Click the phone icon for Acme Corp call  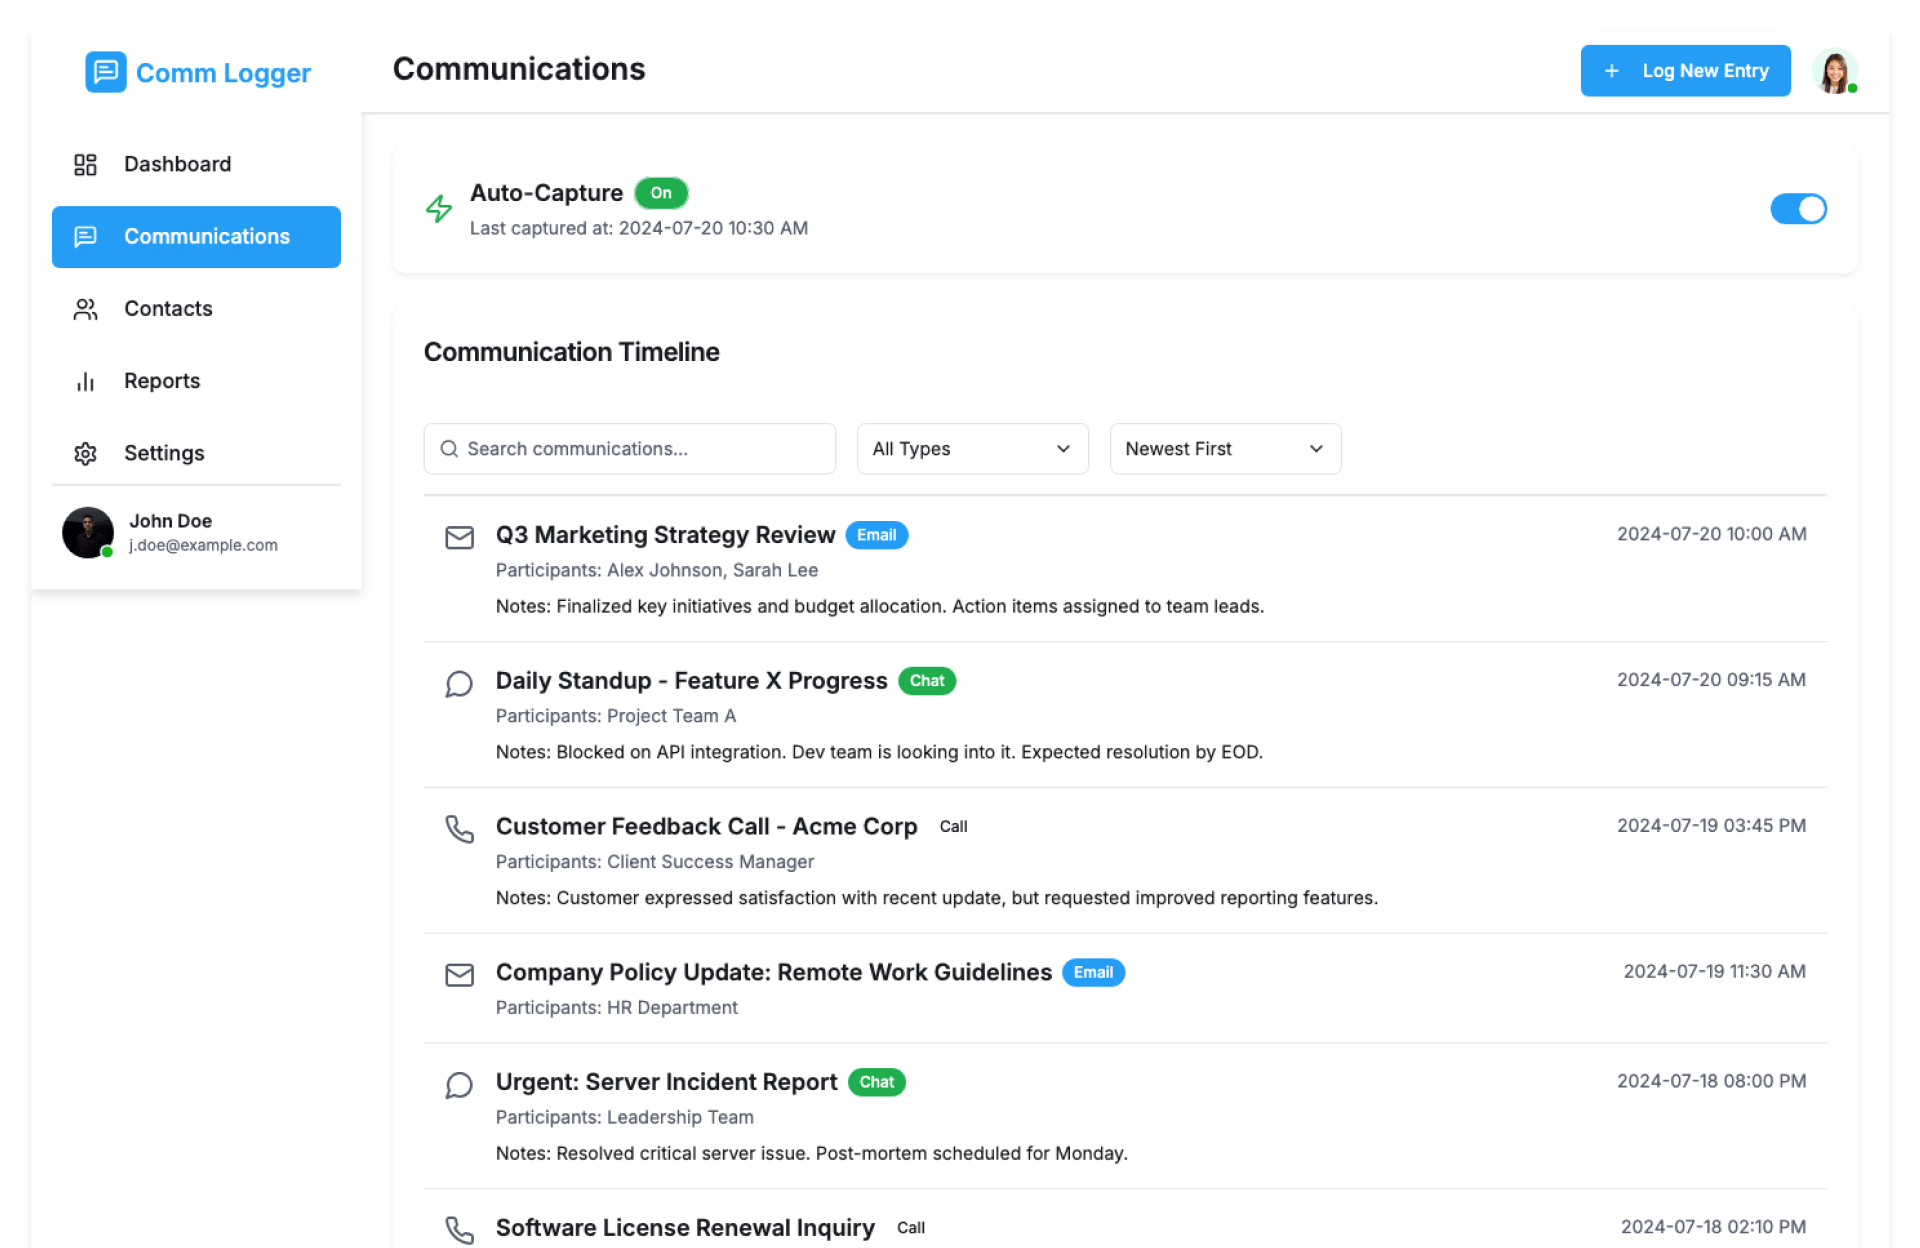point(459,829)
